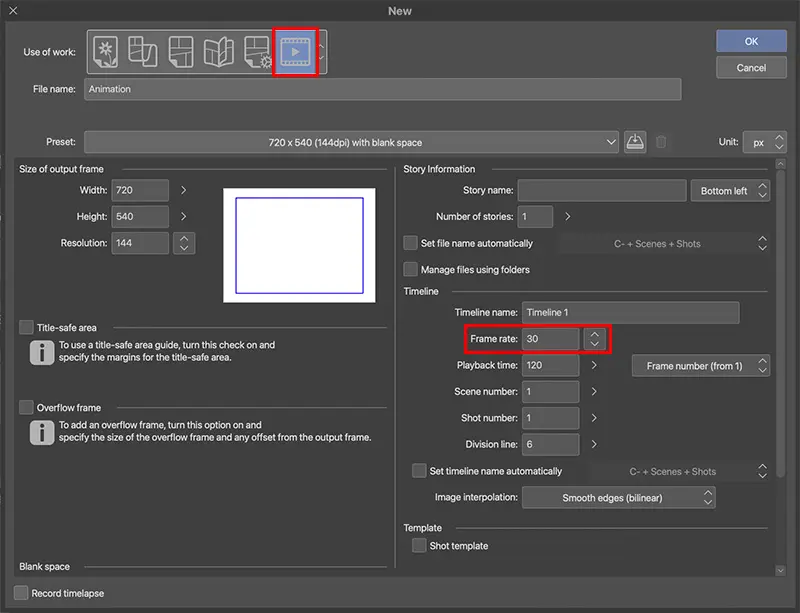Click the Cancel button
800x613 pixels.
tap(751, 67)
